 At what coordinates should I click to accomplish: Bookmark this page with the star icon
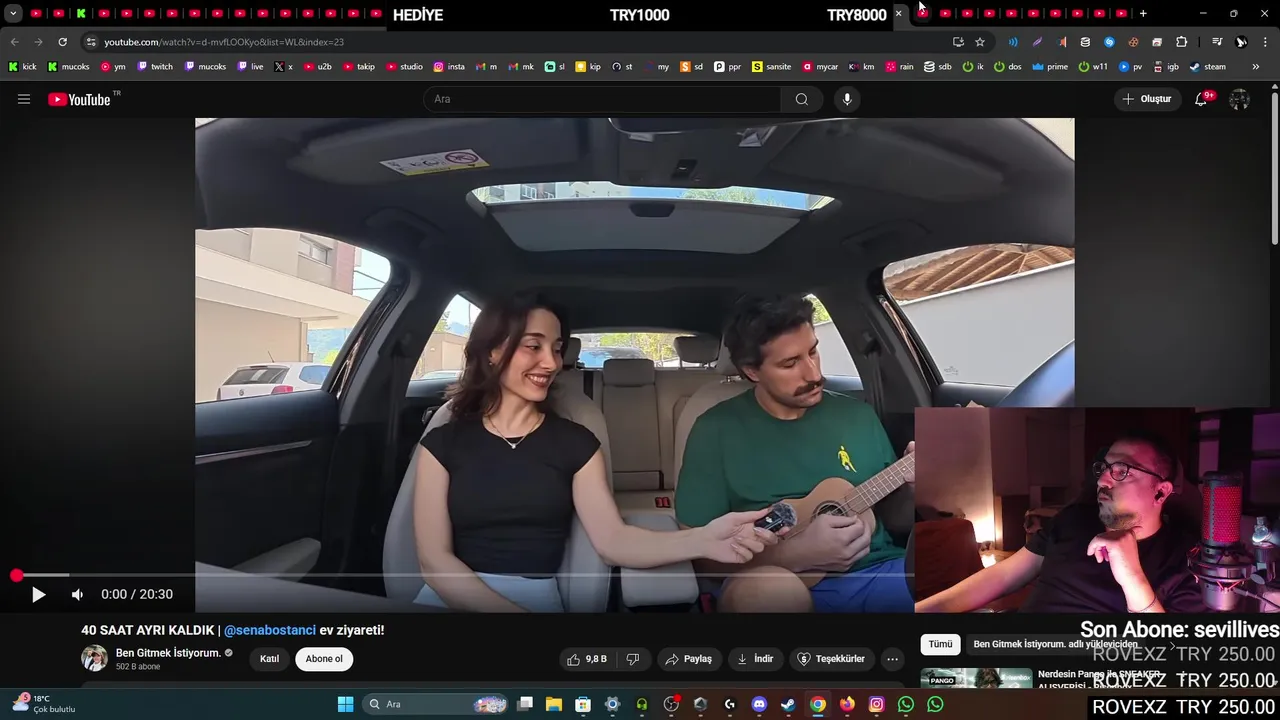[x=980, y=42]
